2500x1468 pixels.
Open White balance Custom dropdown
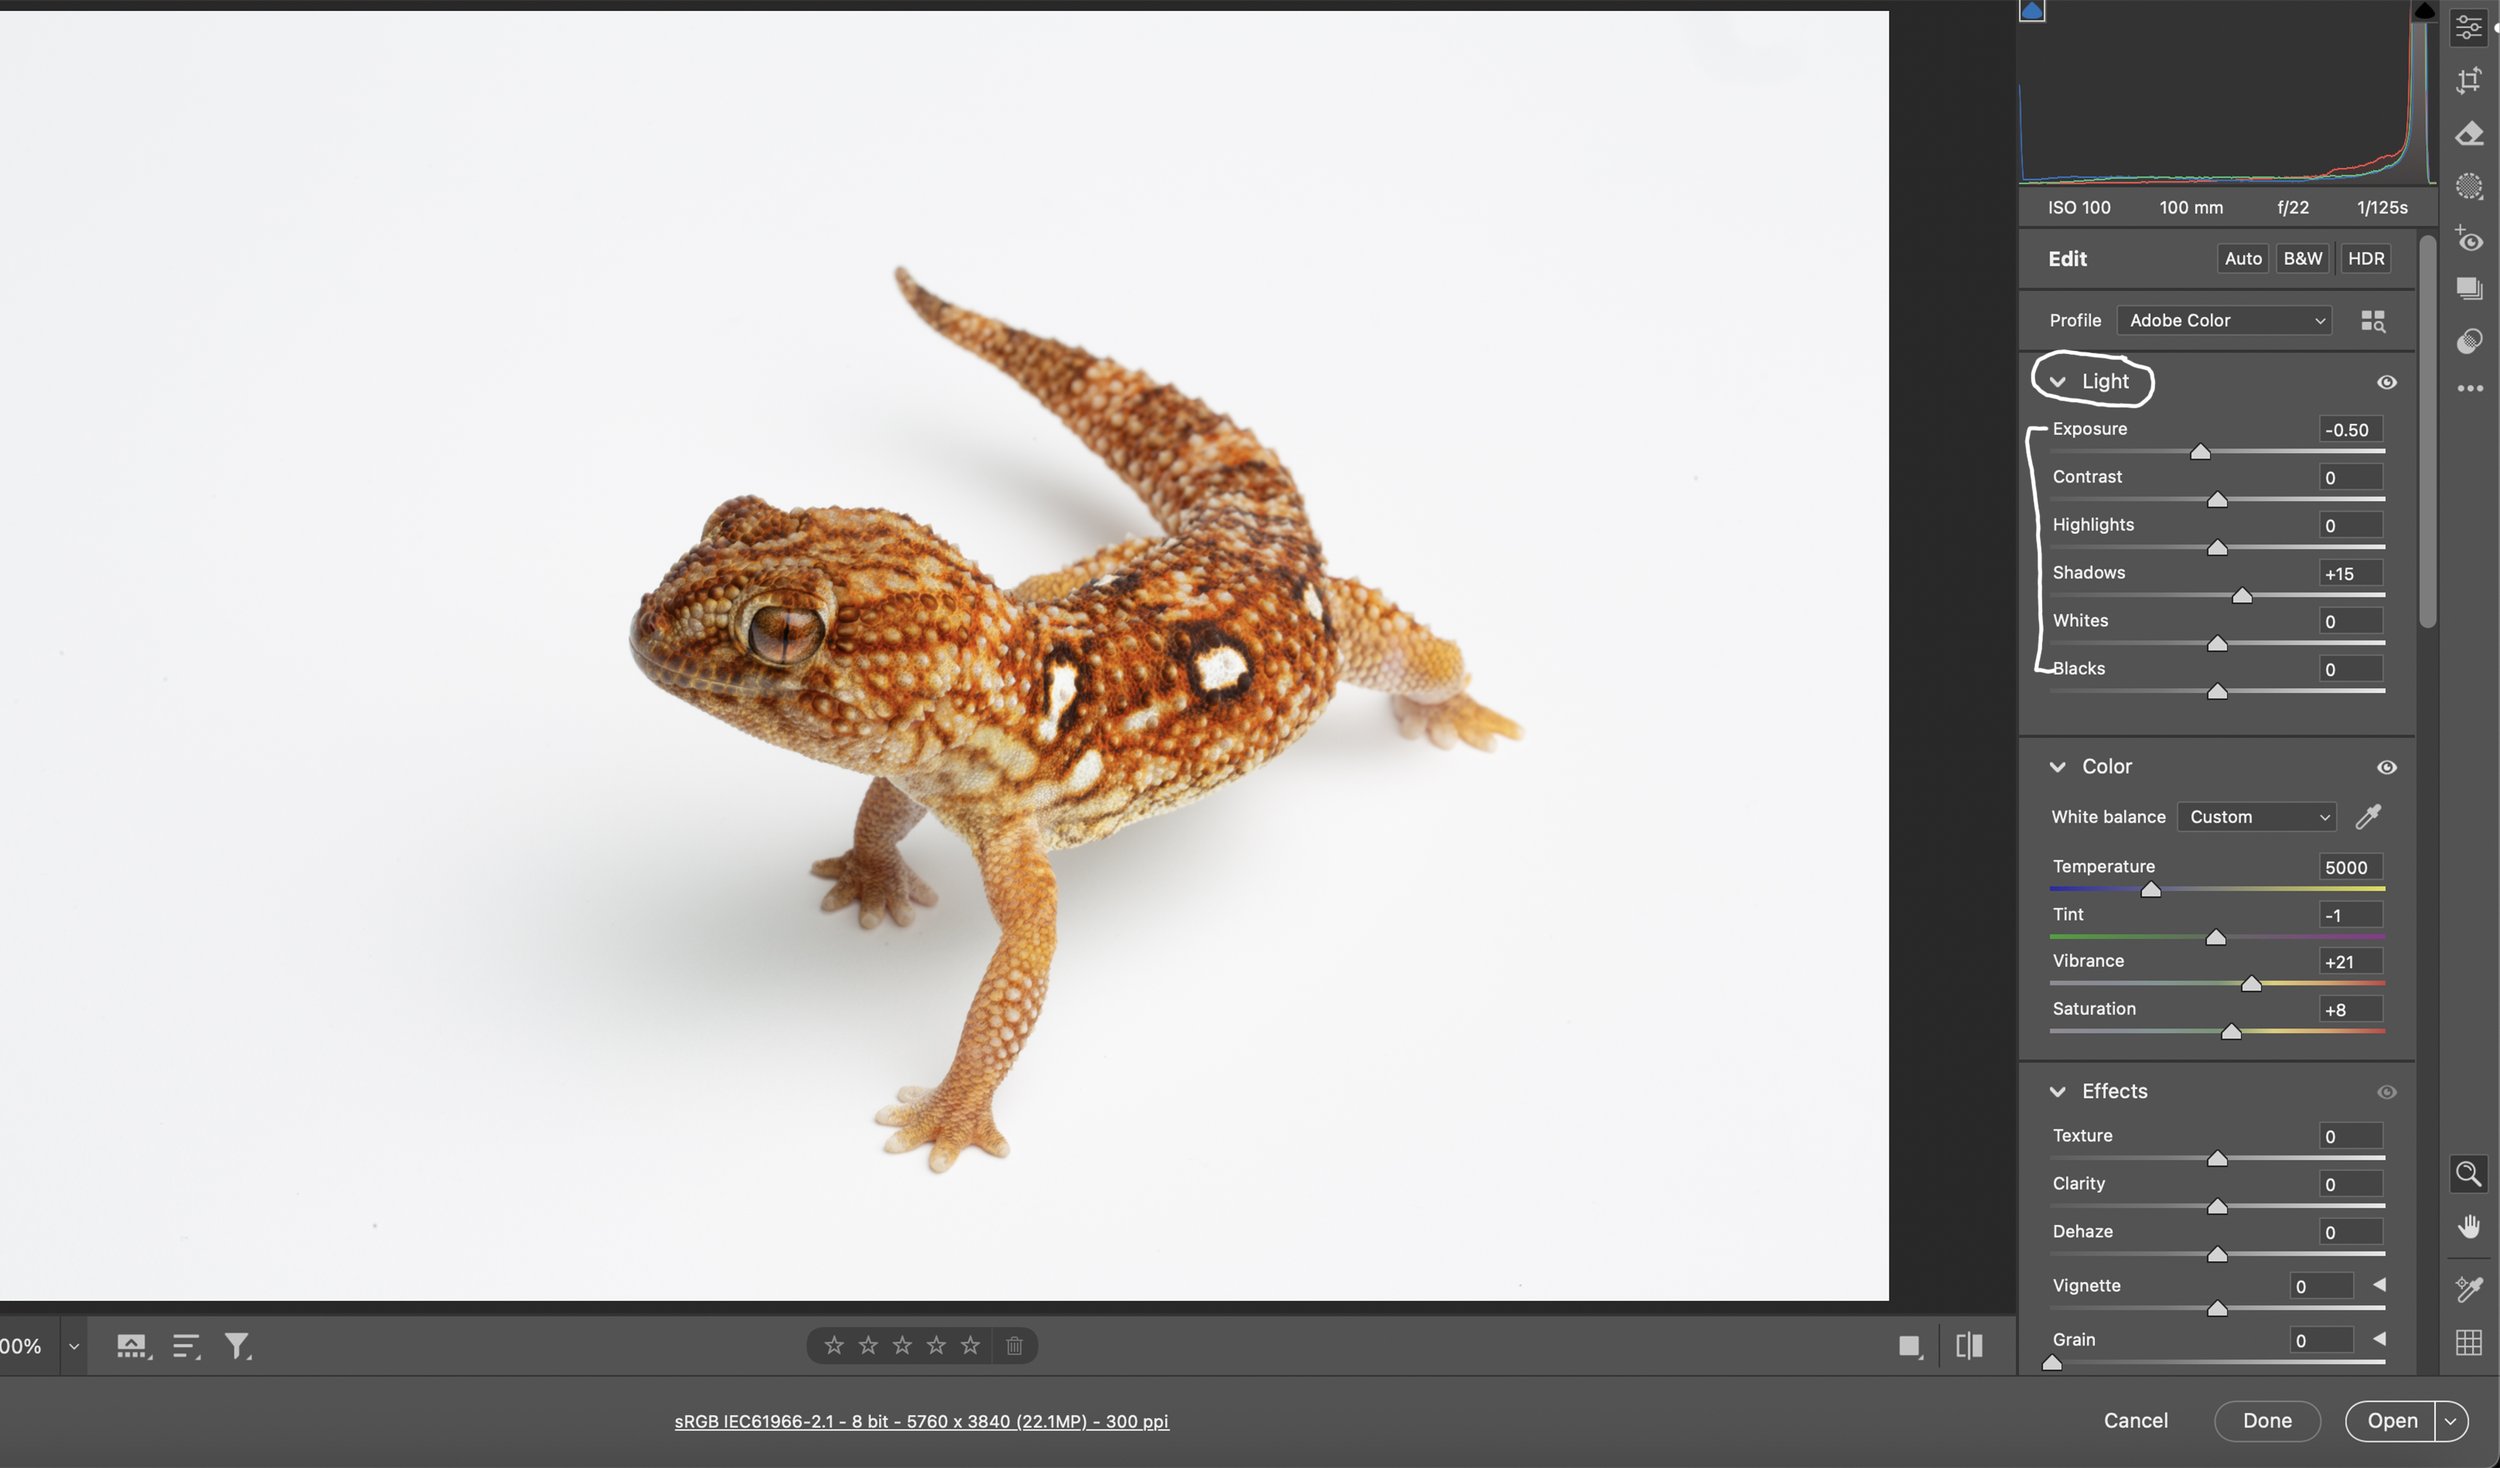click(x=2256, y=817)
